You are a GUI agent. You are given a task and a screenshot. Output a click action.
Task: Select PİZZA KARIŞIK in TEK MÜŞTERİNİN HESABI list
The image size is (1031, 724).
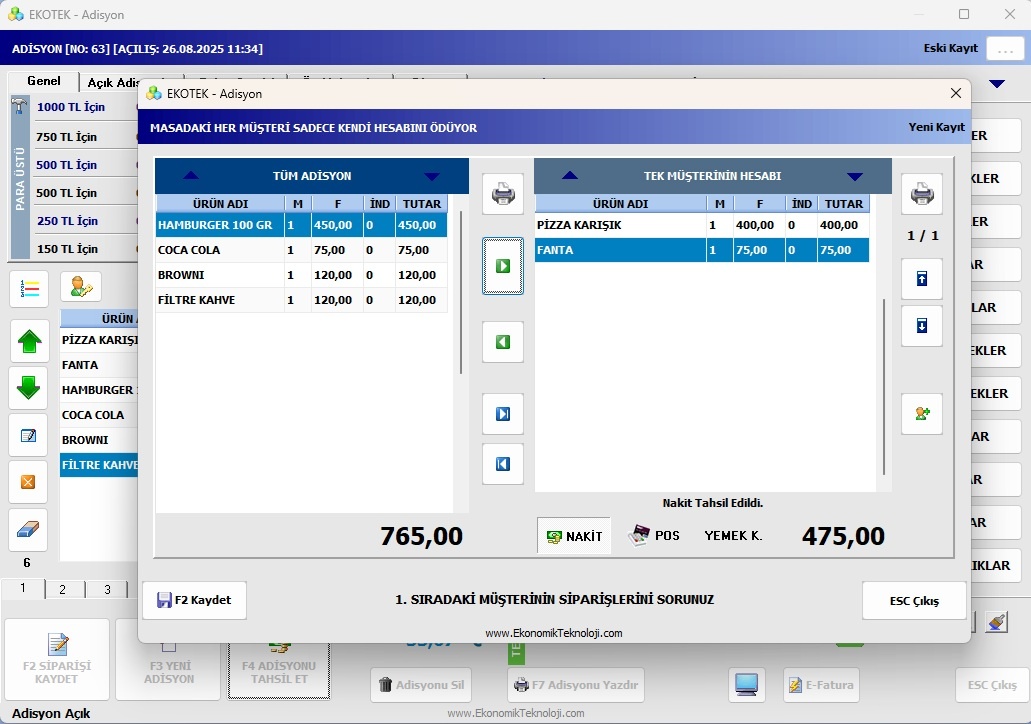pos(702,225)
